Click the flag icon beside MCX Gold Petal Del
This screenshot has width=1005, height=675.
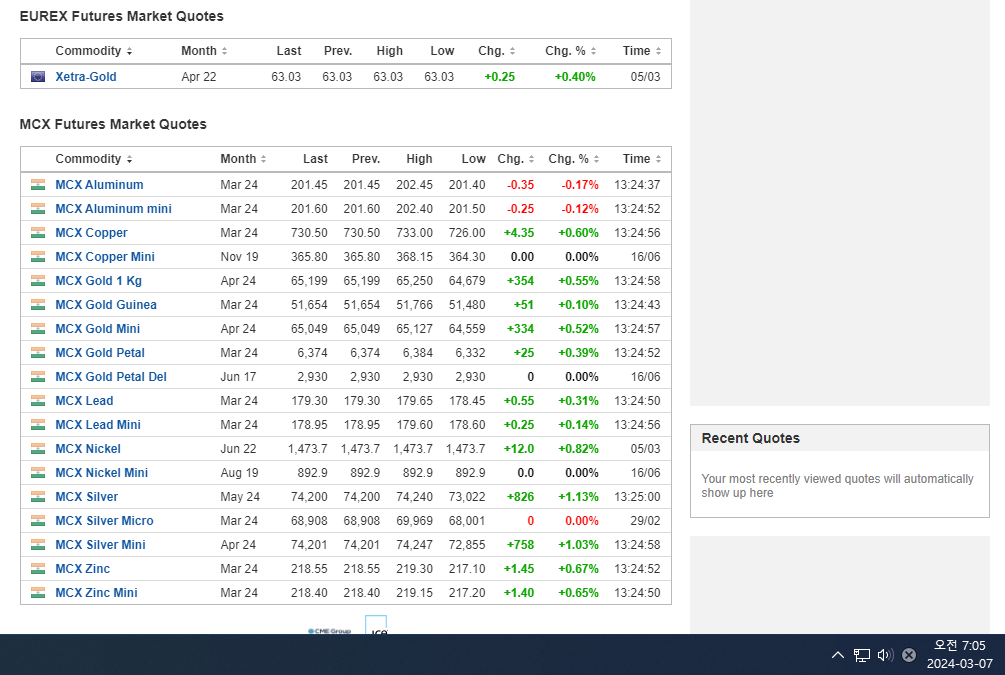(x=38, y=377)
